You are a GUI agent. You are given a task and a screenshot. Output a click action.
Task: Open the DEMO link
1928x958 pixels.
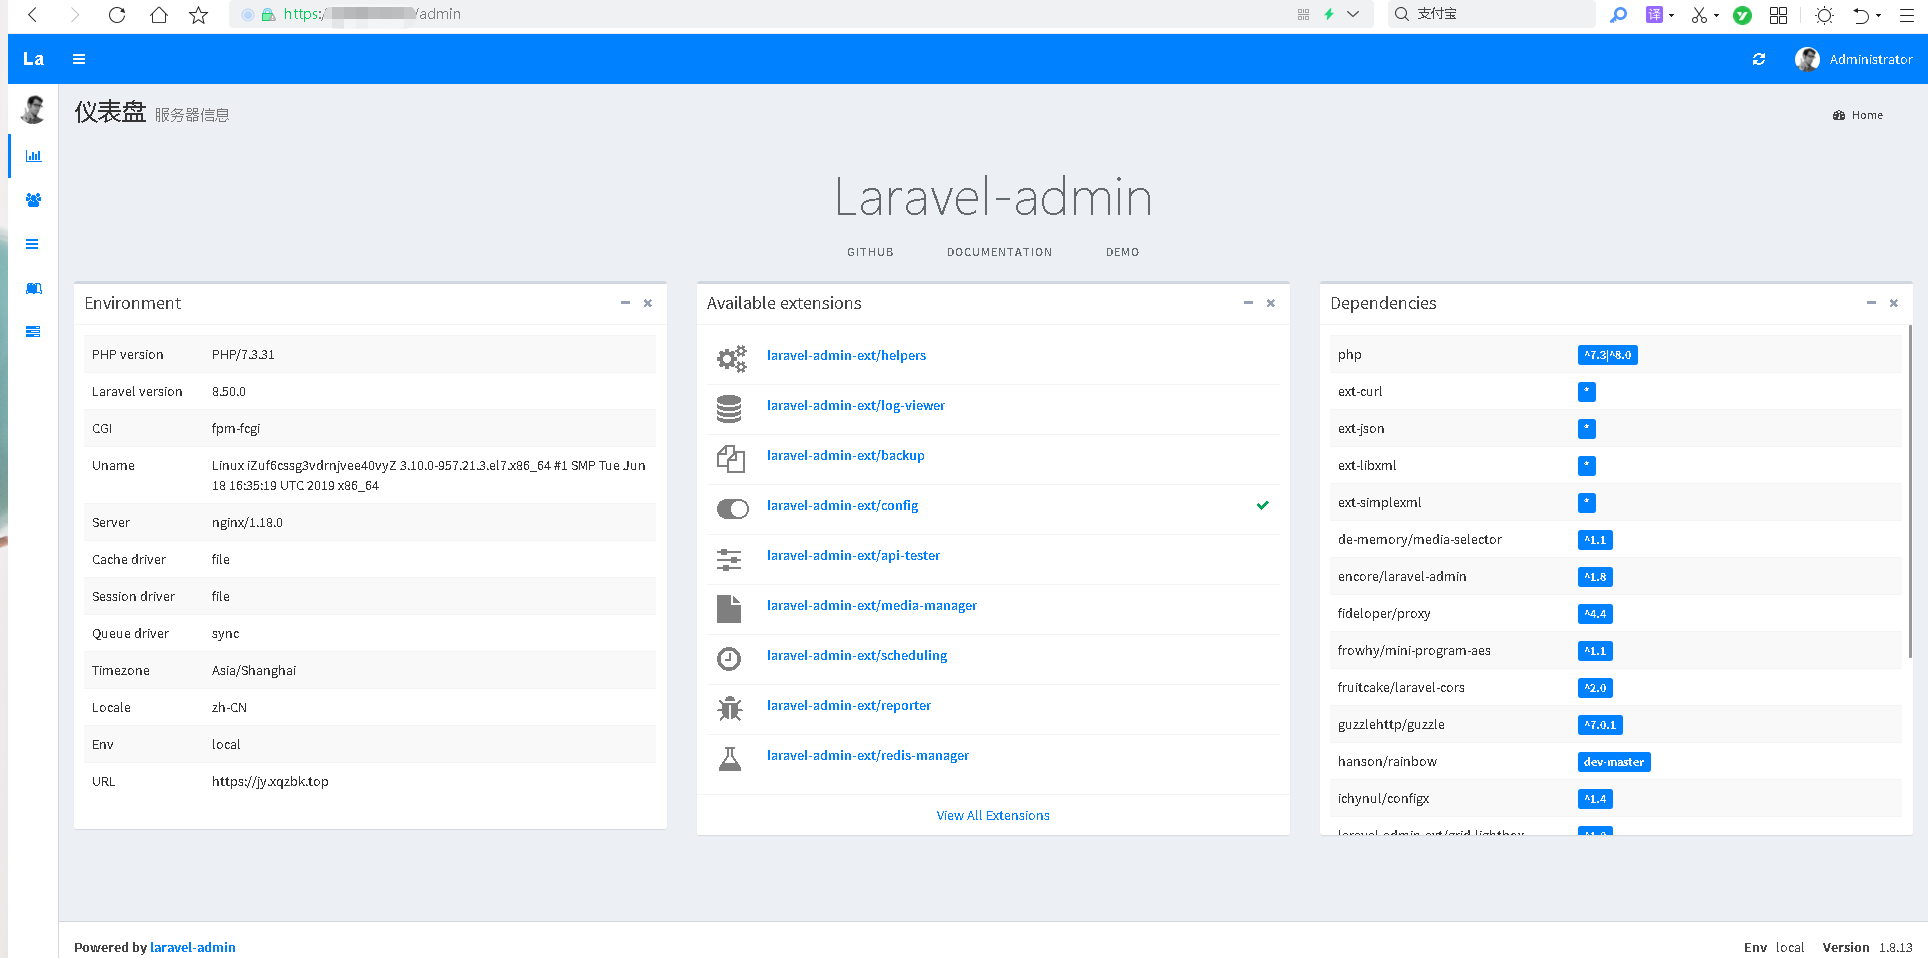pos(1122,252)
